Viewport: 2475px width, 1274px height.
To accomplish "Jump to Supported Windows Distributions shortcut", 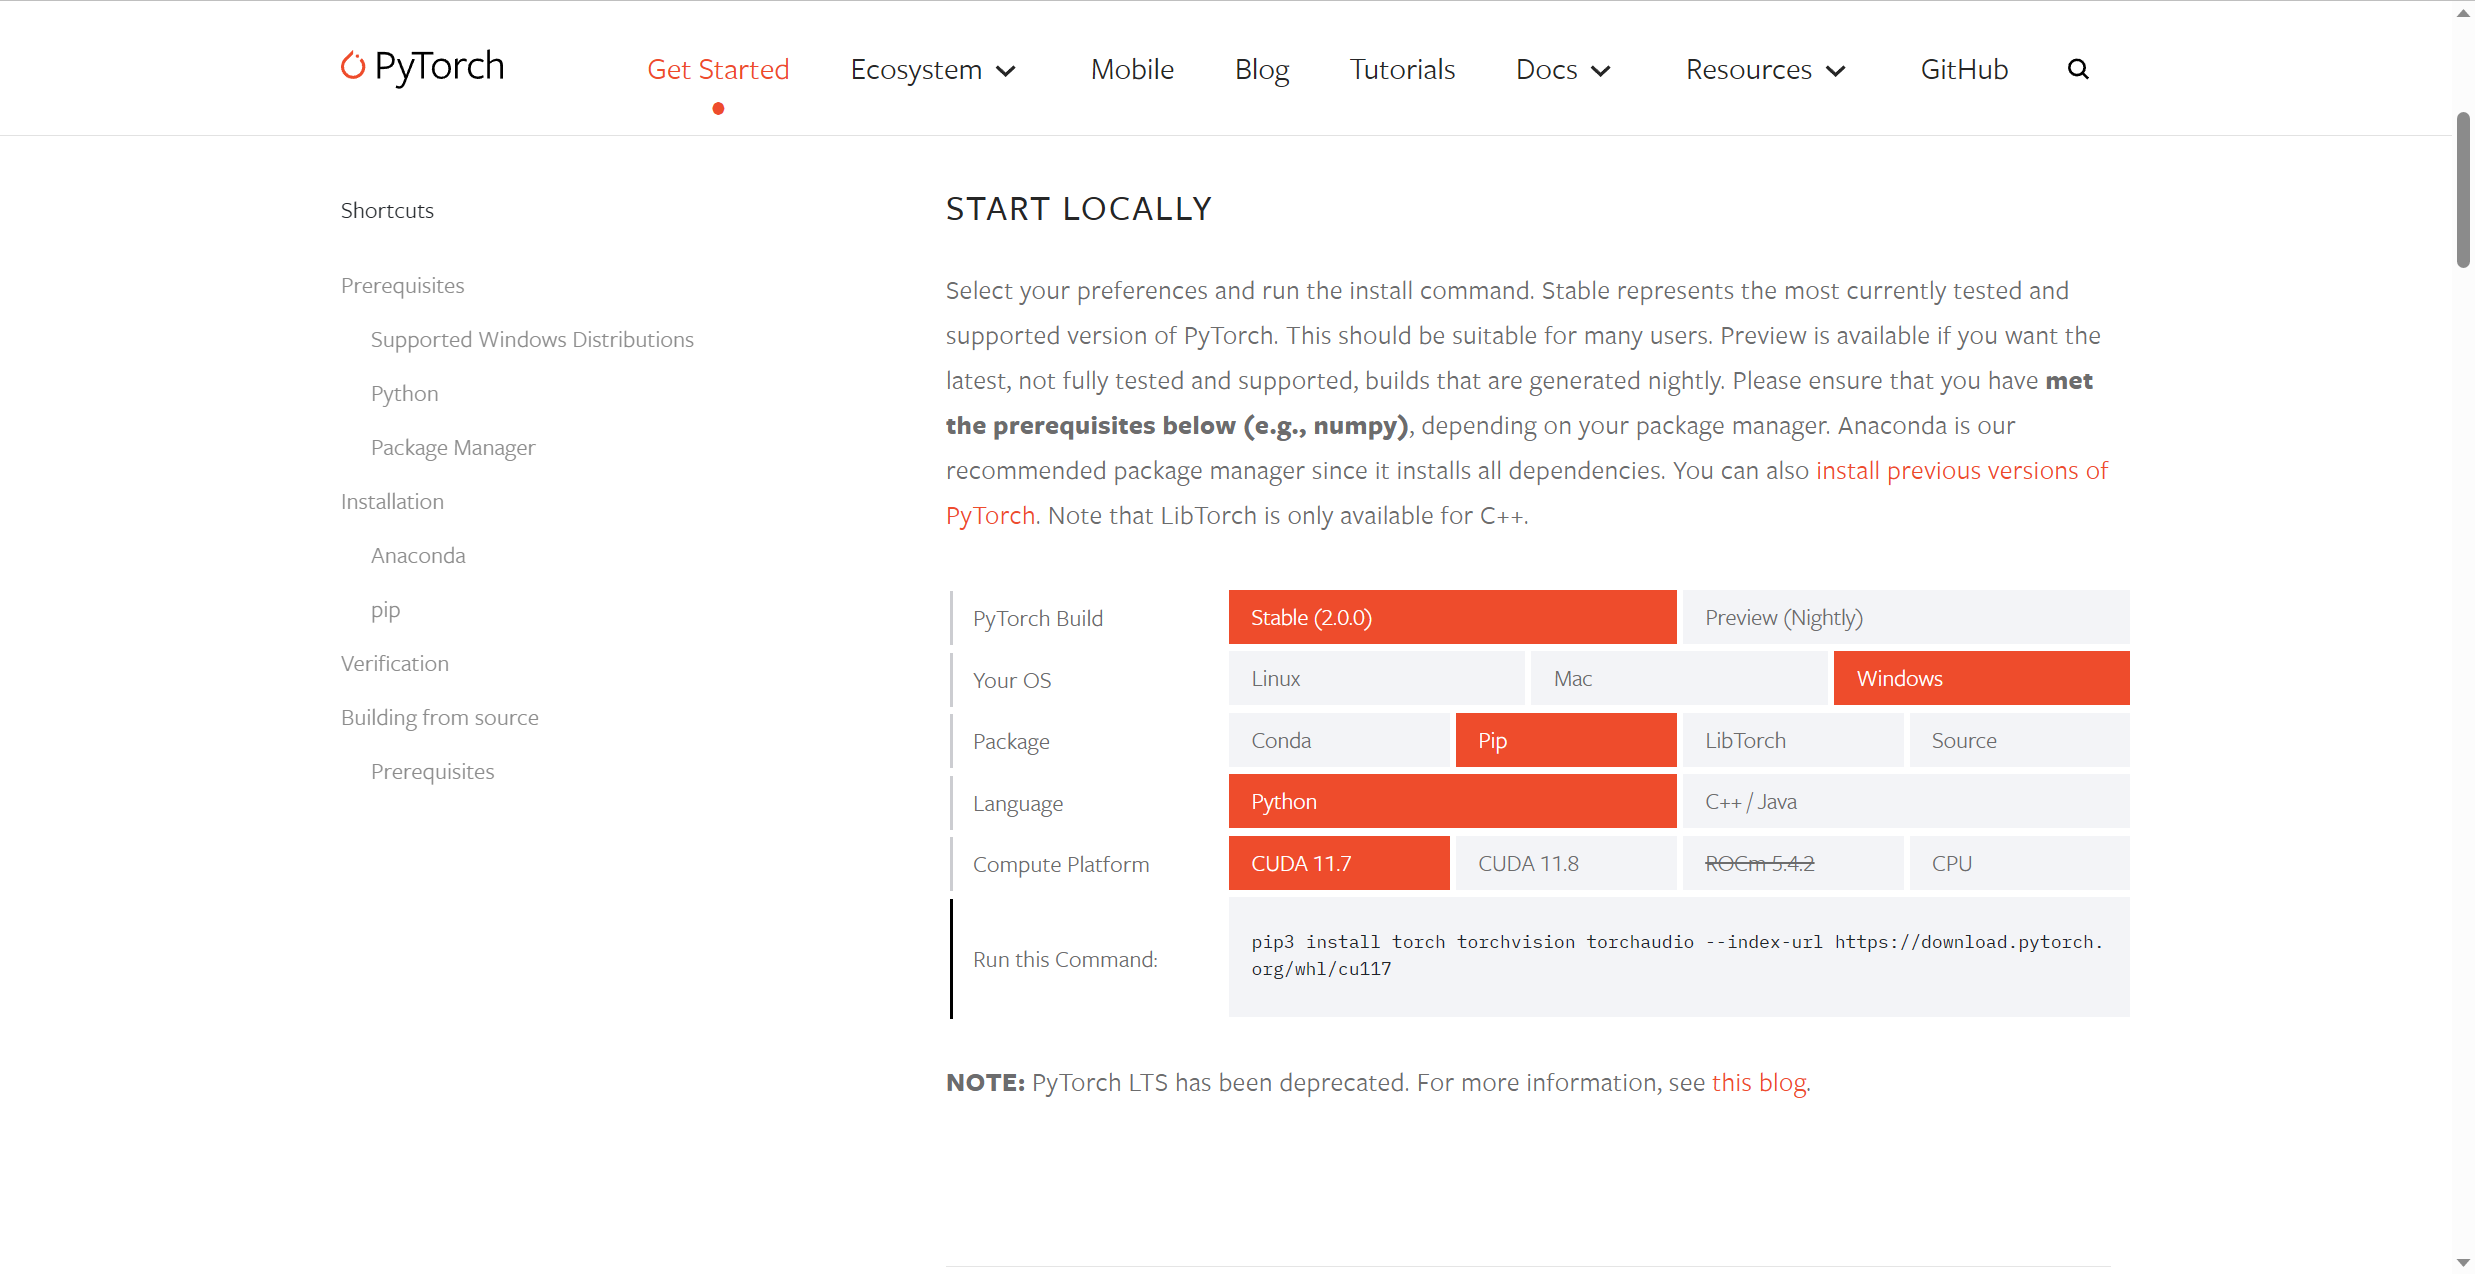I will click(532, 340).
